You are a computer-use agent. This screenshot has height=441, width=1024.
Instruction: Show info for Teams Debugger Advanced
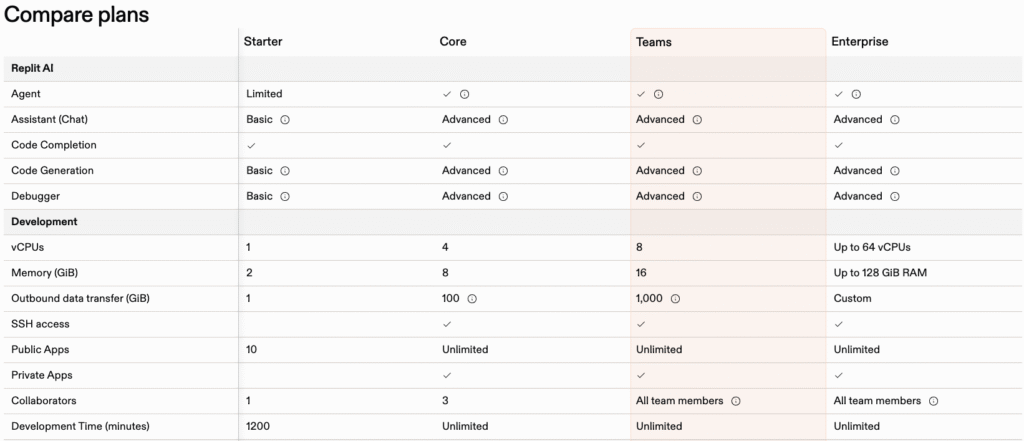(x=697, y=196)
